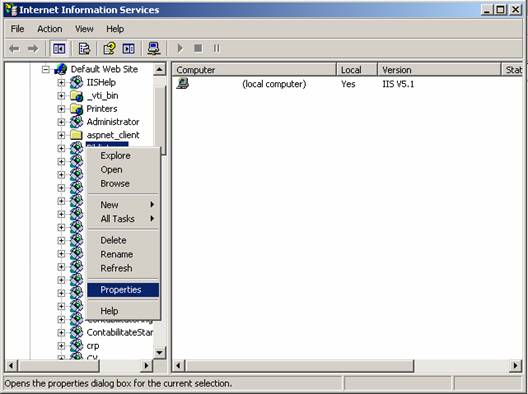528x394 pixels.
Task: Open the View menu
Action: (84, 29)
